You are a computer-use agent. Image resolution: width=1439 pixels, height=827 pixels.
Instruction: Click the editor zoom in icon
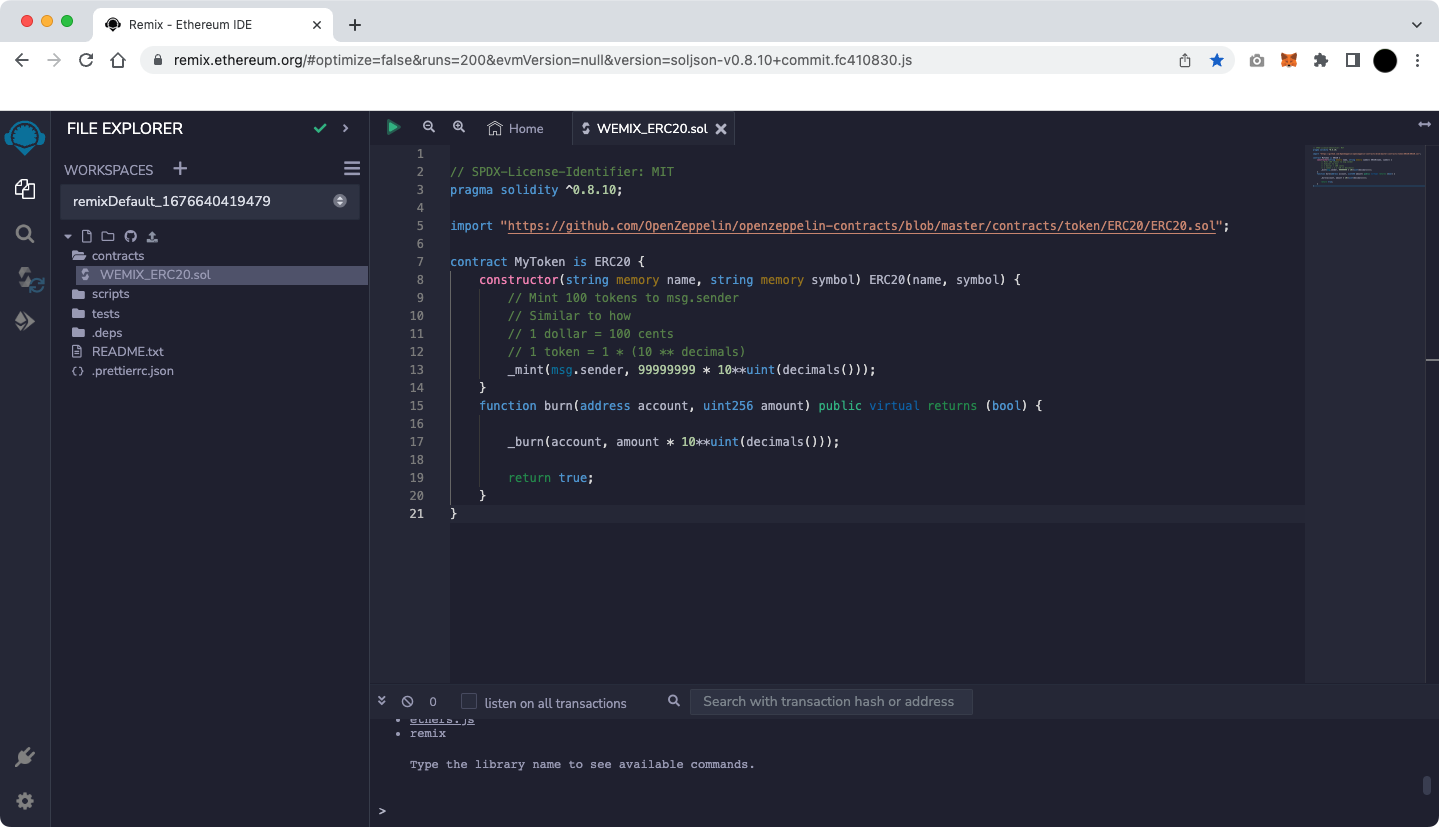[x=459, y=127]
